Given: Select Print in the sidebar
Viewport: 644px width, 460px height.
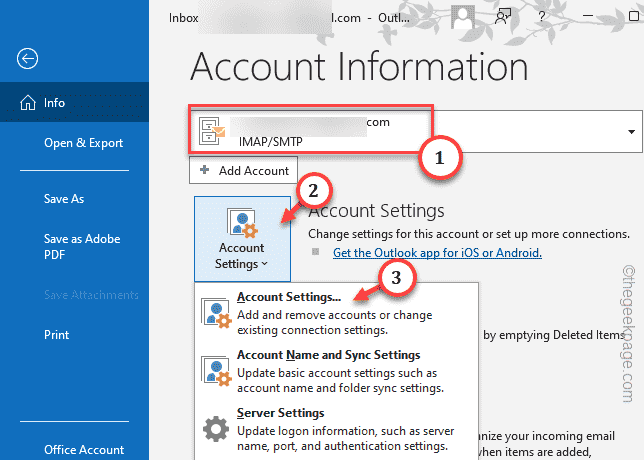Looking at the screenshot, I should pos(56,335).
